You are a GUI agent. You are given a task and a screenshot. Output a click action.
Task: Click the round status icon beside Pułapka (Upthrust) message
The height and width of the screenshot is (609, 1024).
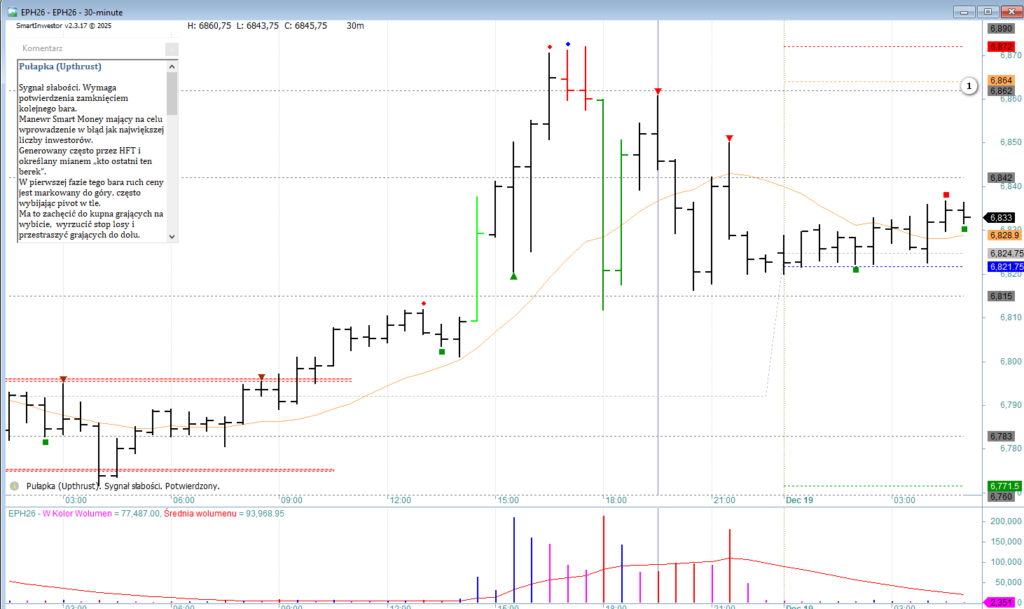point(14,486)
